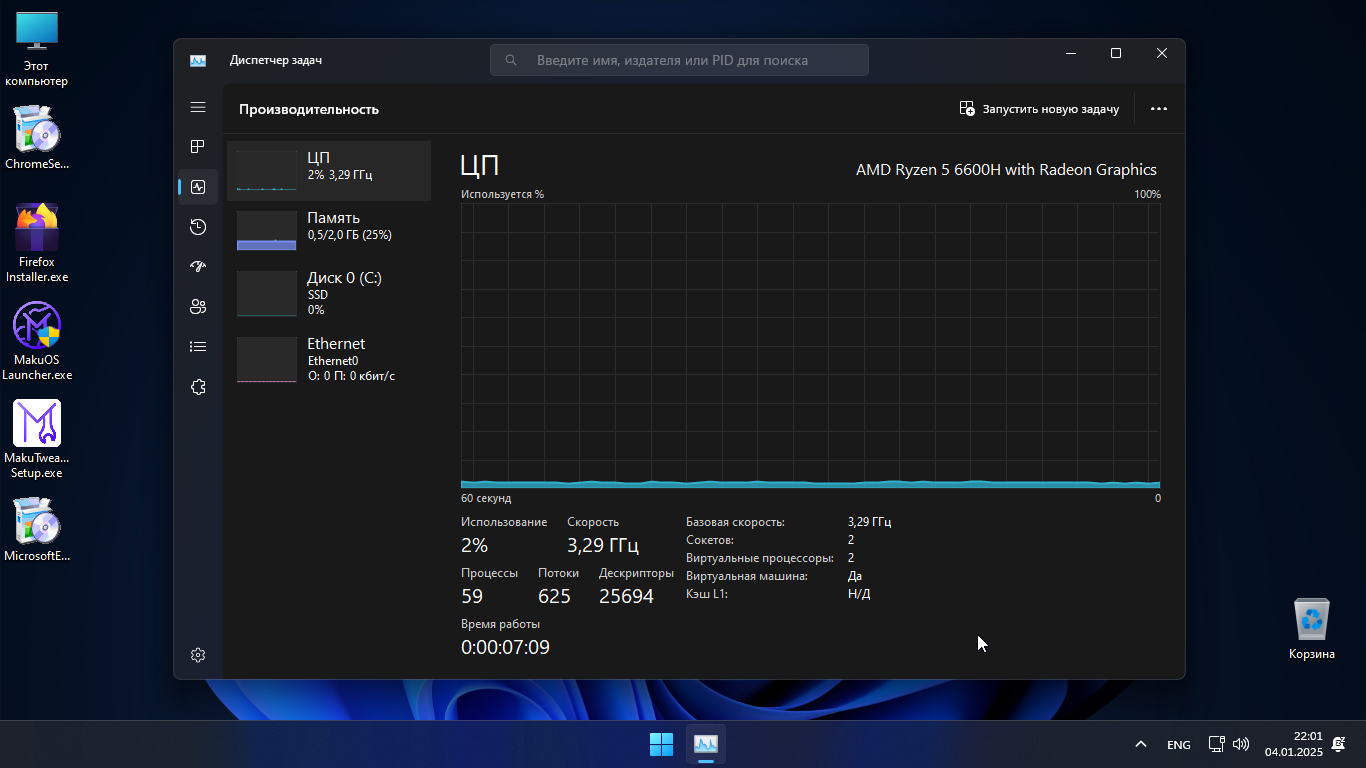Click the Ethernet mini graph thumbnail
This screenshot has height=768, width=1366.
(267, 359)
